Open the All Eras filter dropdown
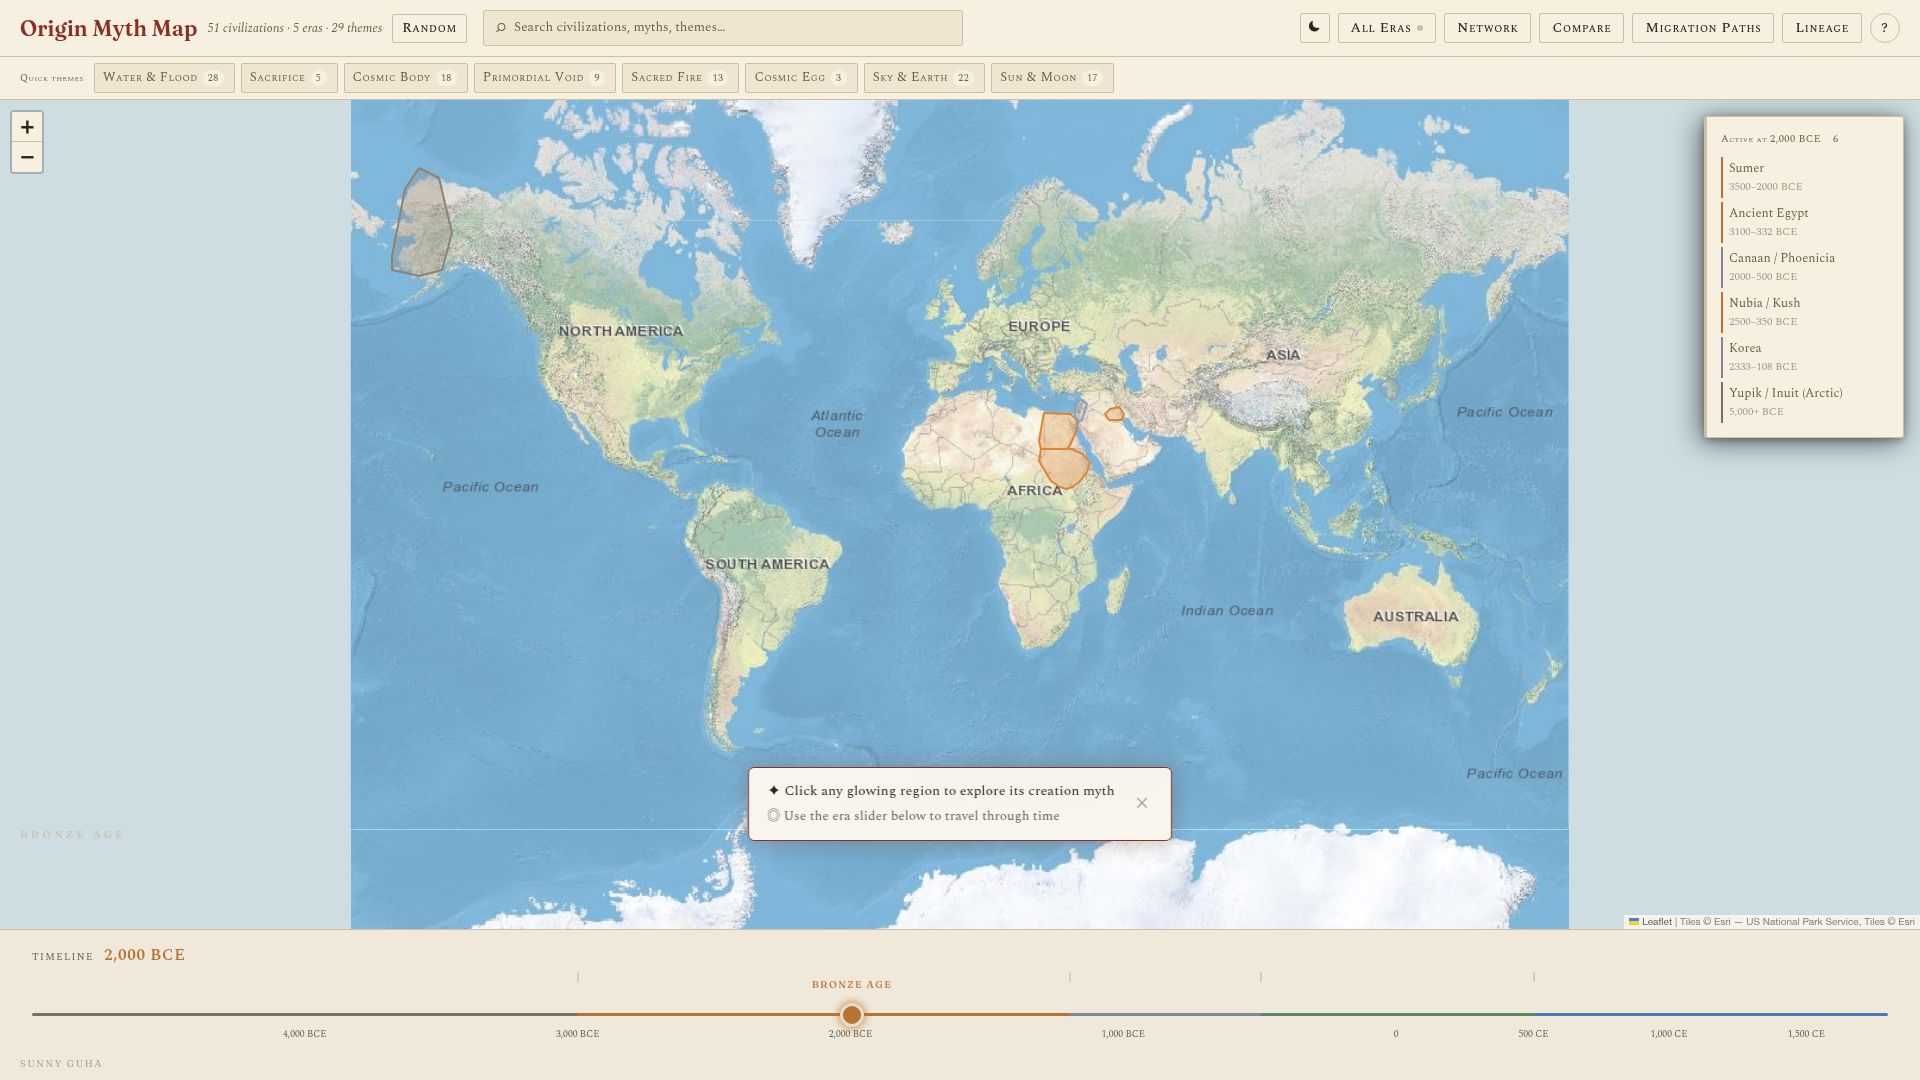The image size is (1920, 1080). (x=1386, y=28)
